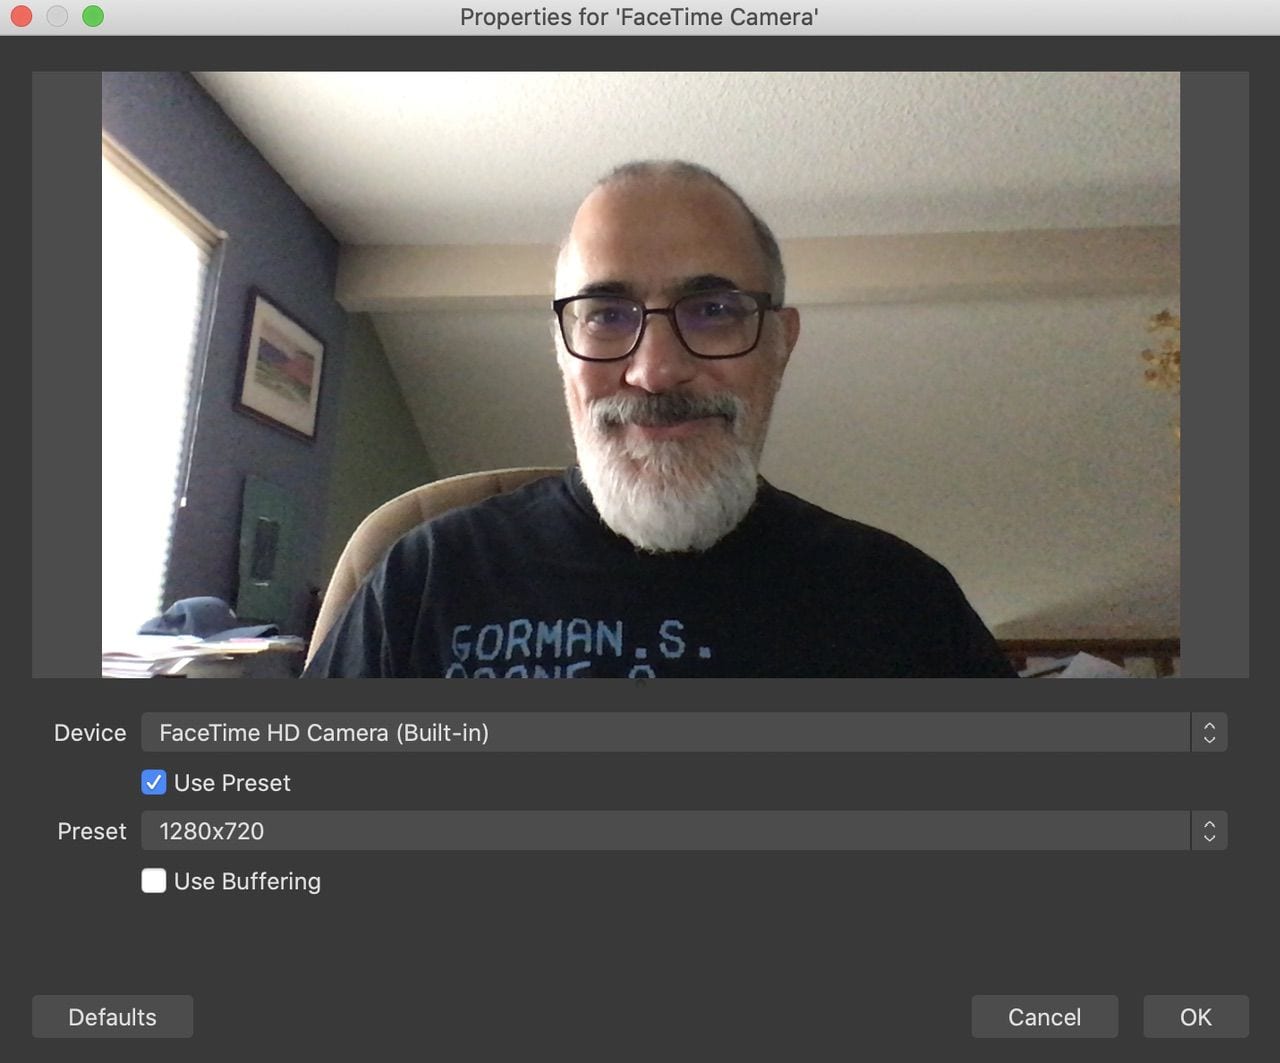The width and height of the screenshot is (1280, 1063).
Task: Click the greyed-out minimize window button
Action: [57, 16]
